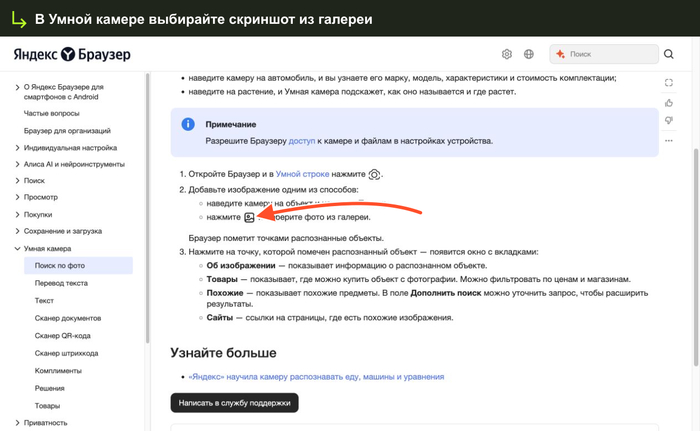Open 'Сканер QR-кода' sidebar item

(x=62, y=335)
